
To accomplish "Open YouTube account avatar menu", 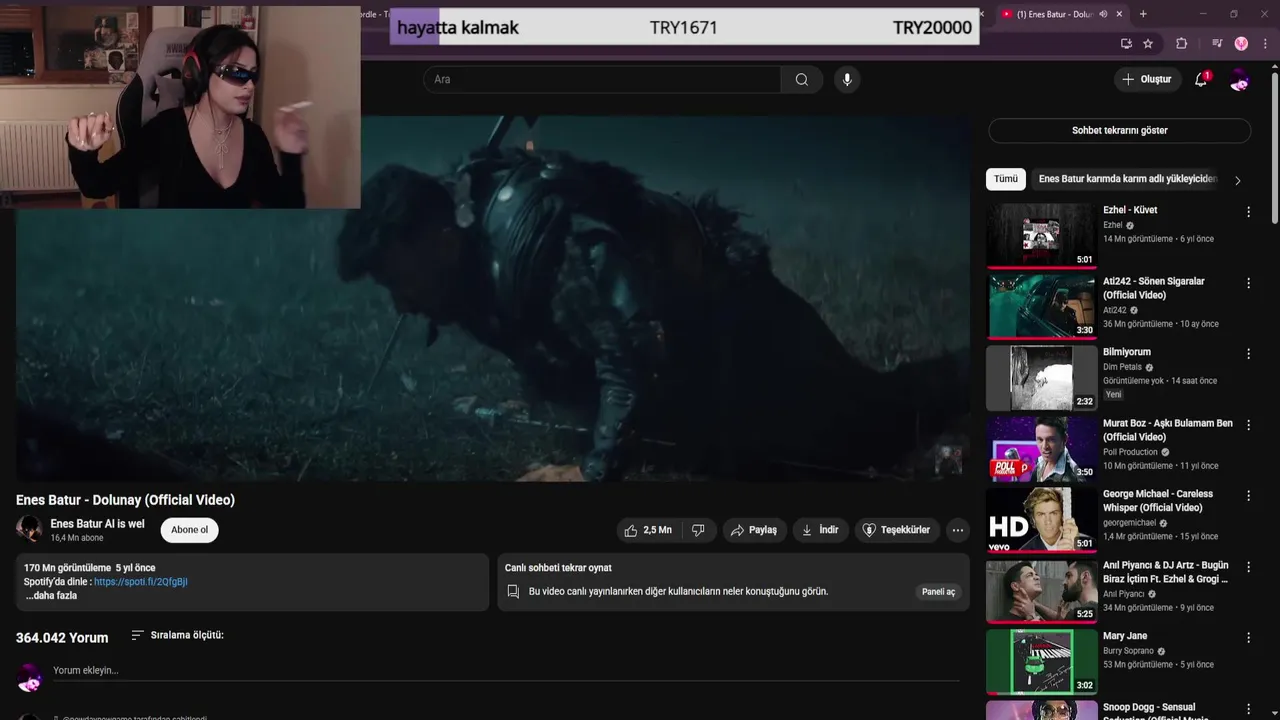I will 1239,80.
